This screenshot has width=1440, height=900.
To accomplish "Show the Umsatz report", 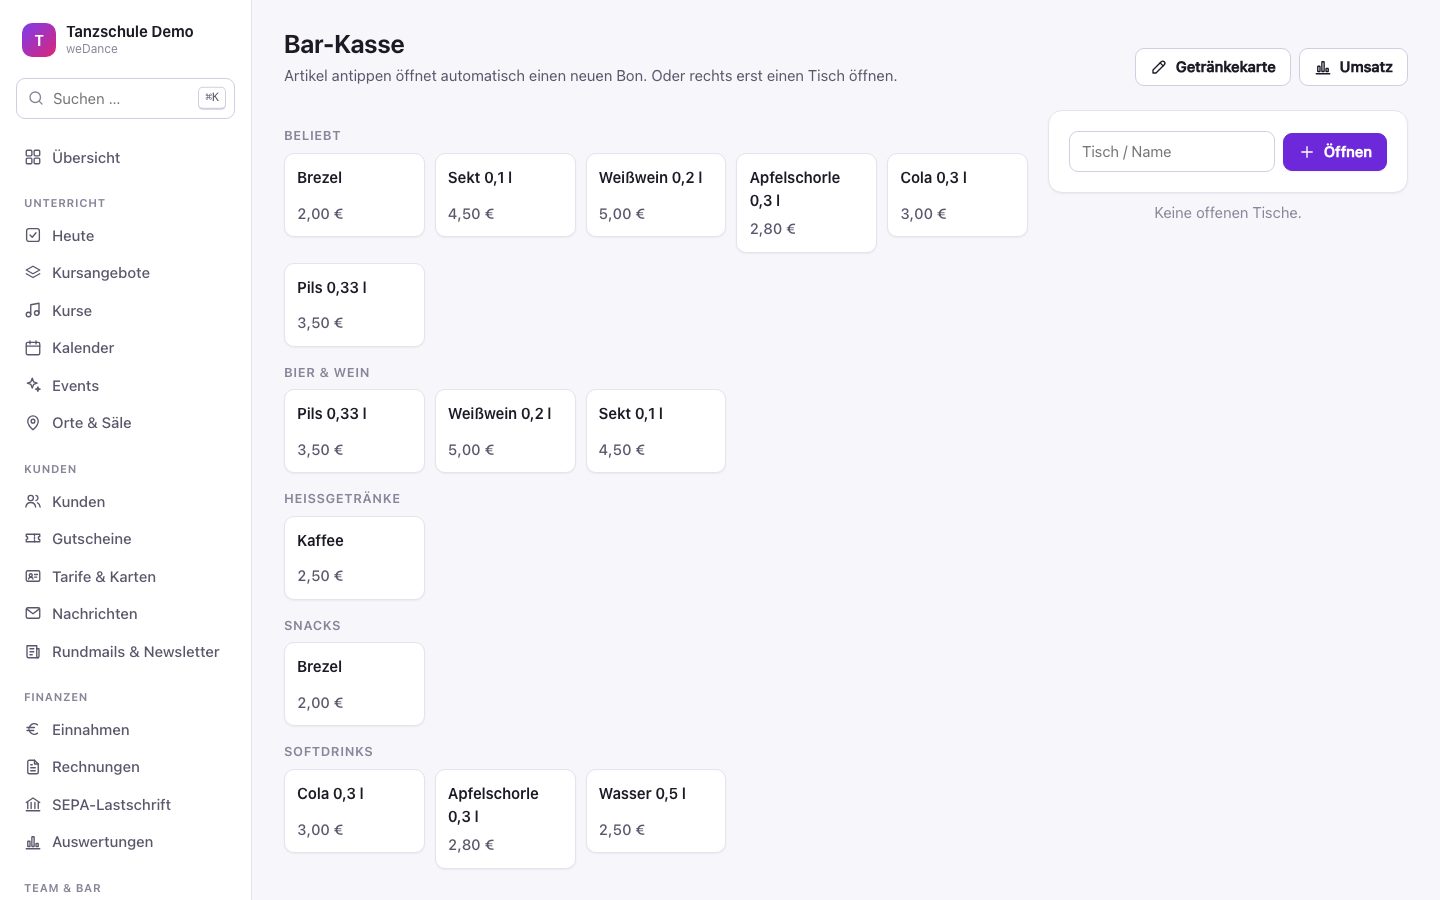I will pyautogui.click(x=1353, y=67).
